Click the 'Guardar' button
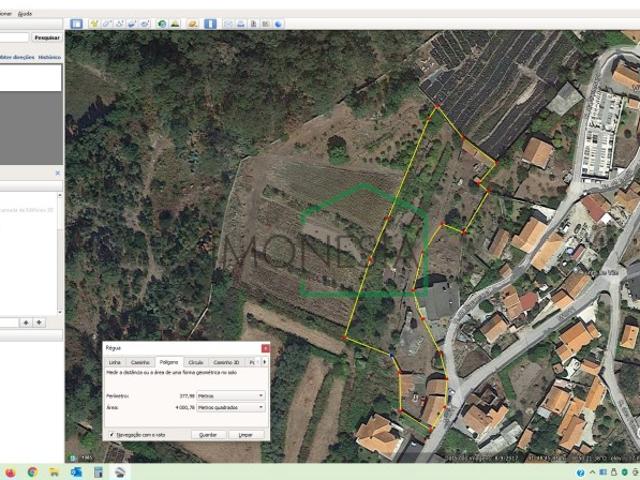 coord(208,435)
